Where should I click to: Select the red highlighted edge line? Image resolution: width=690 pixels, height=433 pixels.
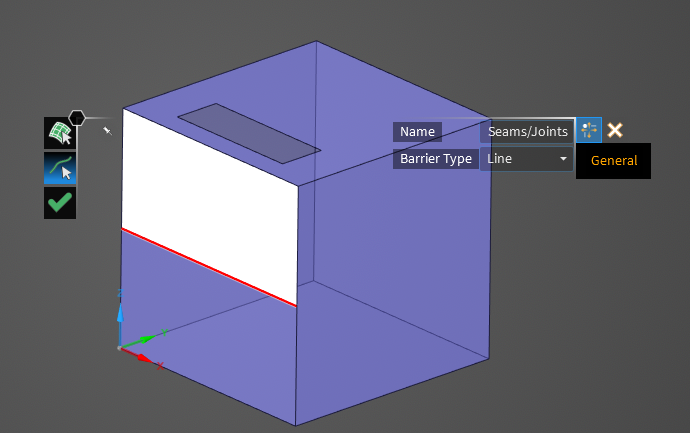coord(209,267)
